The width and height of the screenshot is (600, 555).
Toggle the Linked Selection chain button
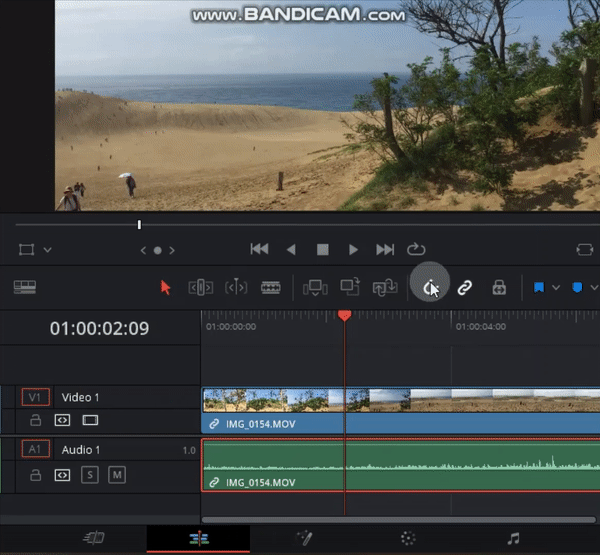tap(465, 287)
